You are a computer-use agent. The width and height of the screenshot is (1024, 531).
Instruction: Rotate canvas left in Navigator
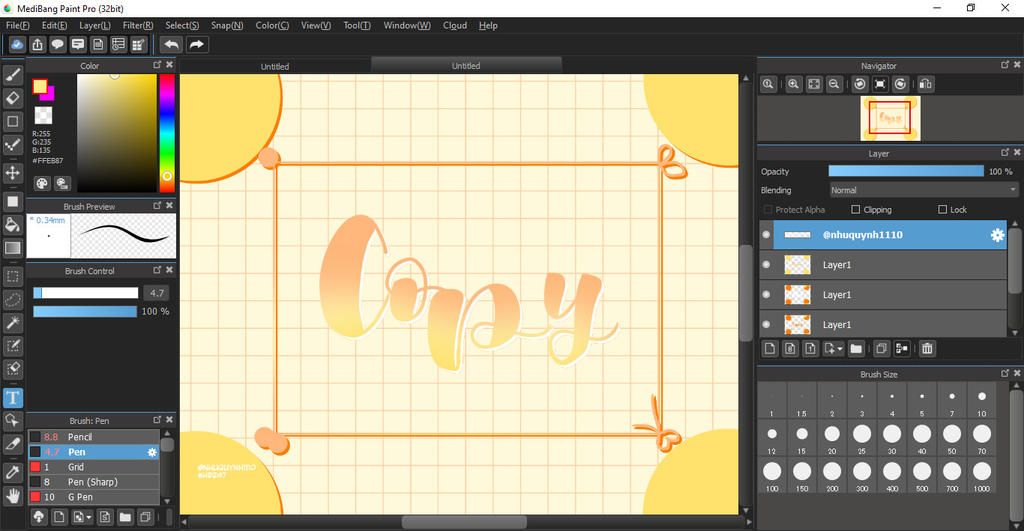pyautogui.click(x=860, y=84)
